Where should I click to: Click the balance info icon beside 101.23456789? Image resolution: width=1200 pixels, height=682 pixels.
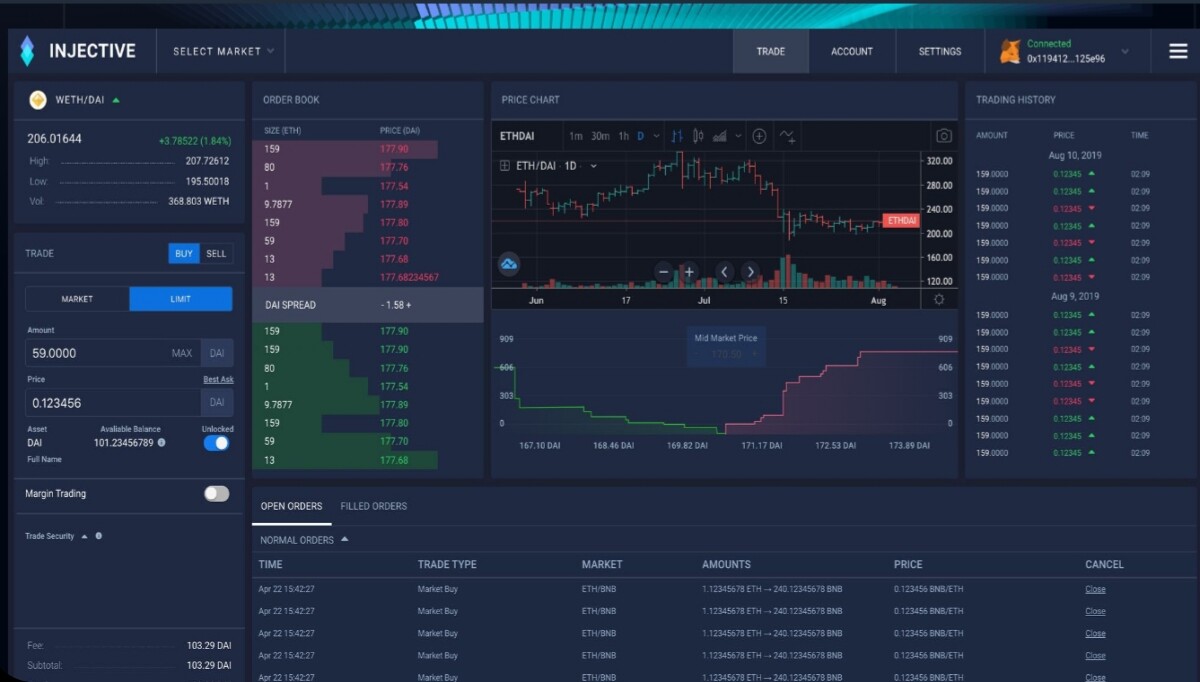click(x=162, y=442)
